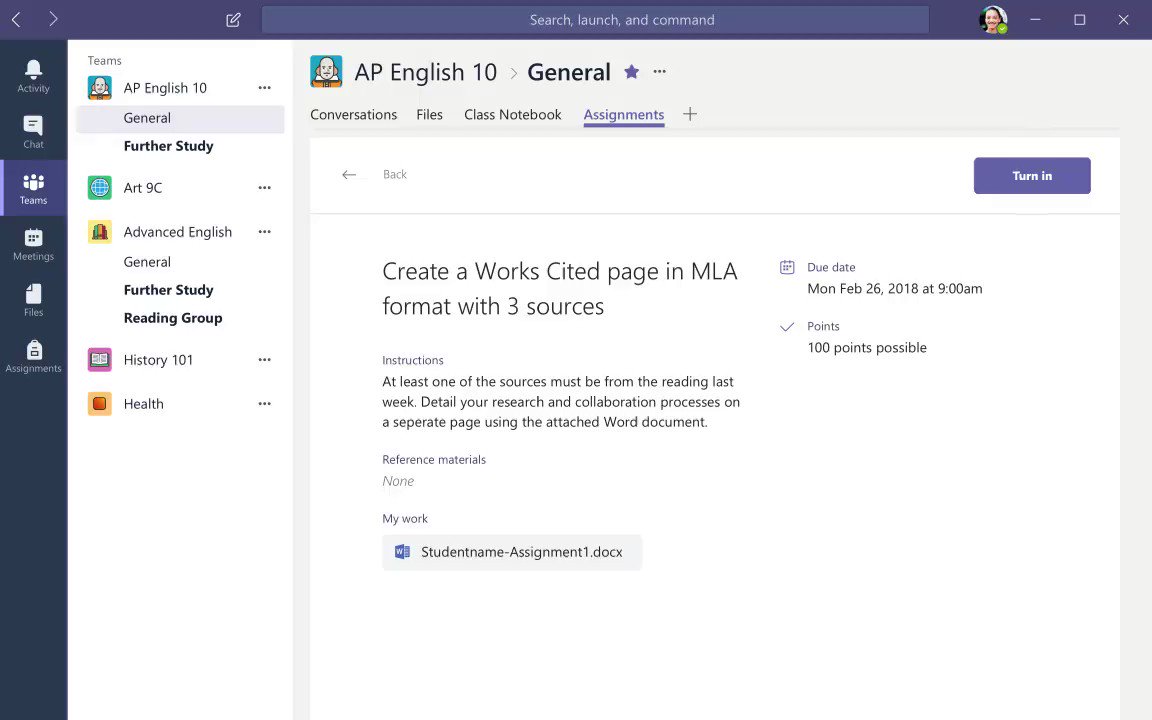Go forward with the title bar arrow
The width and height of the screenshot is (1152, 720).
53,19
